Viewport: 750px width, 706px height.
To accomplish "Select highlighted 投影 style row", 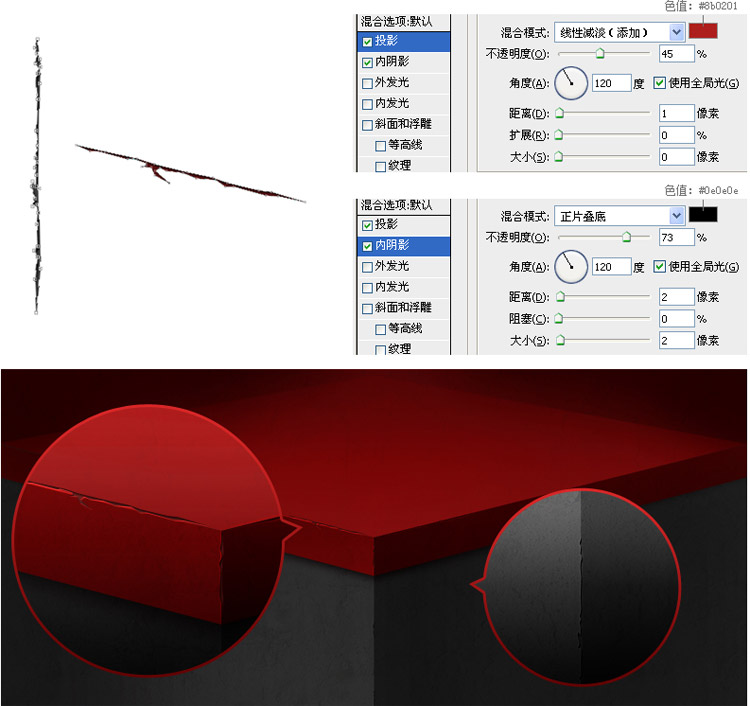I will pos(404,41).
